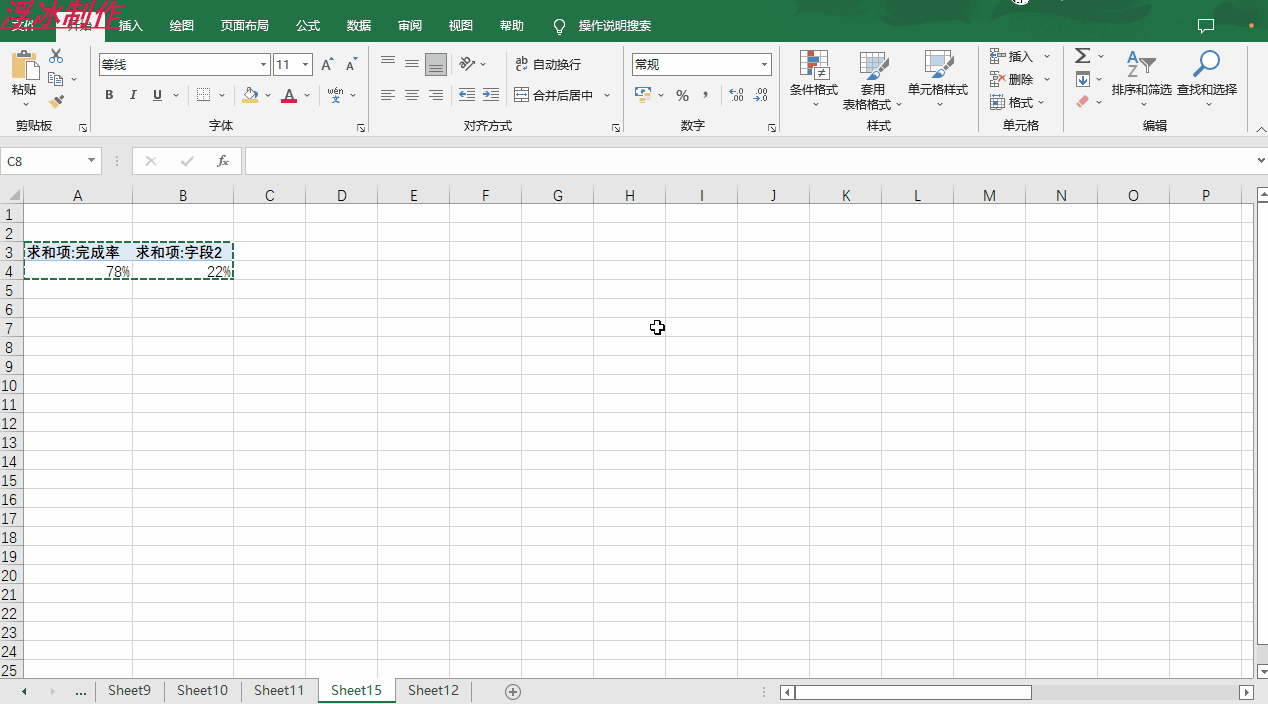Click 删除 delete cells button
Viewport: 1268px width, 704px height.
coord(1012,79)
